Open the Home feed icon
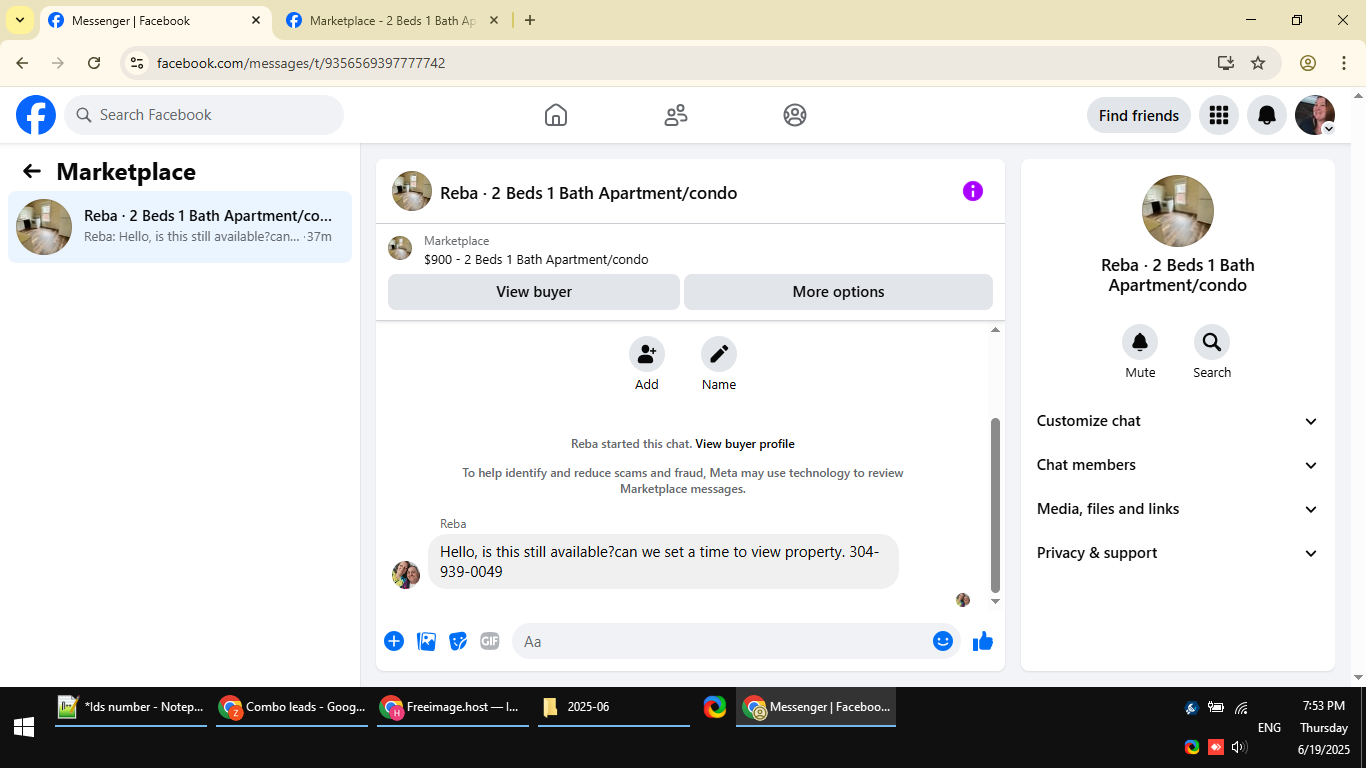This screenshot has width=1366, height=768. click(x=556, y=115)
